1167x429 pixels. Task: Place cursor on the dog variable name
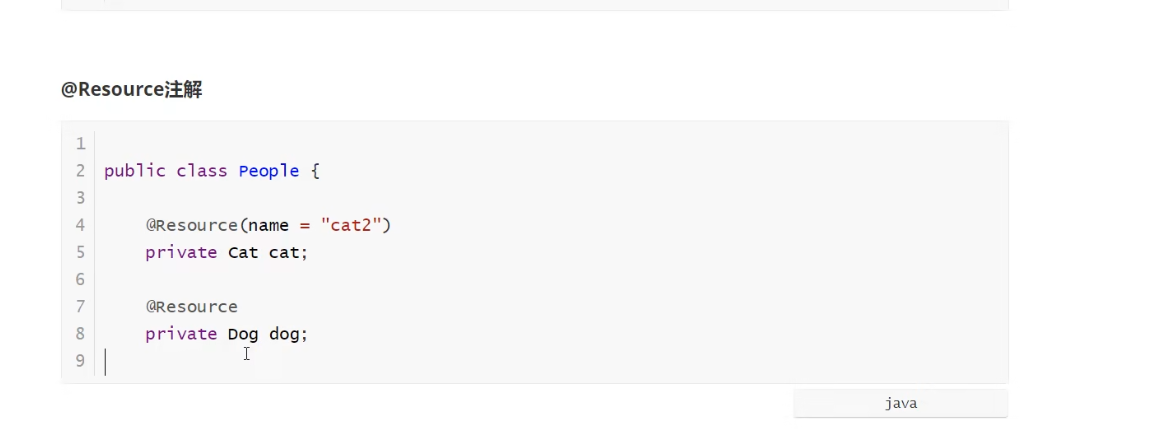point(284,333)
